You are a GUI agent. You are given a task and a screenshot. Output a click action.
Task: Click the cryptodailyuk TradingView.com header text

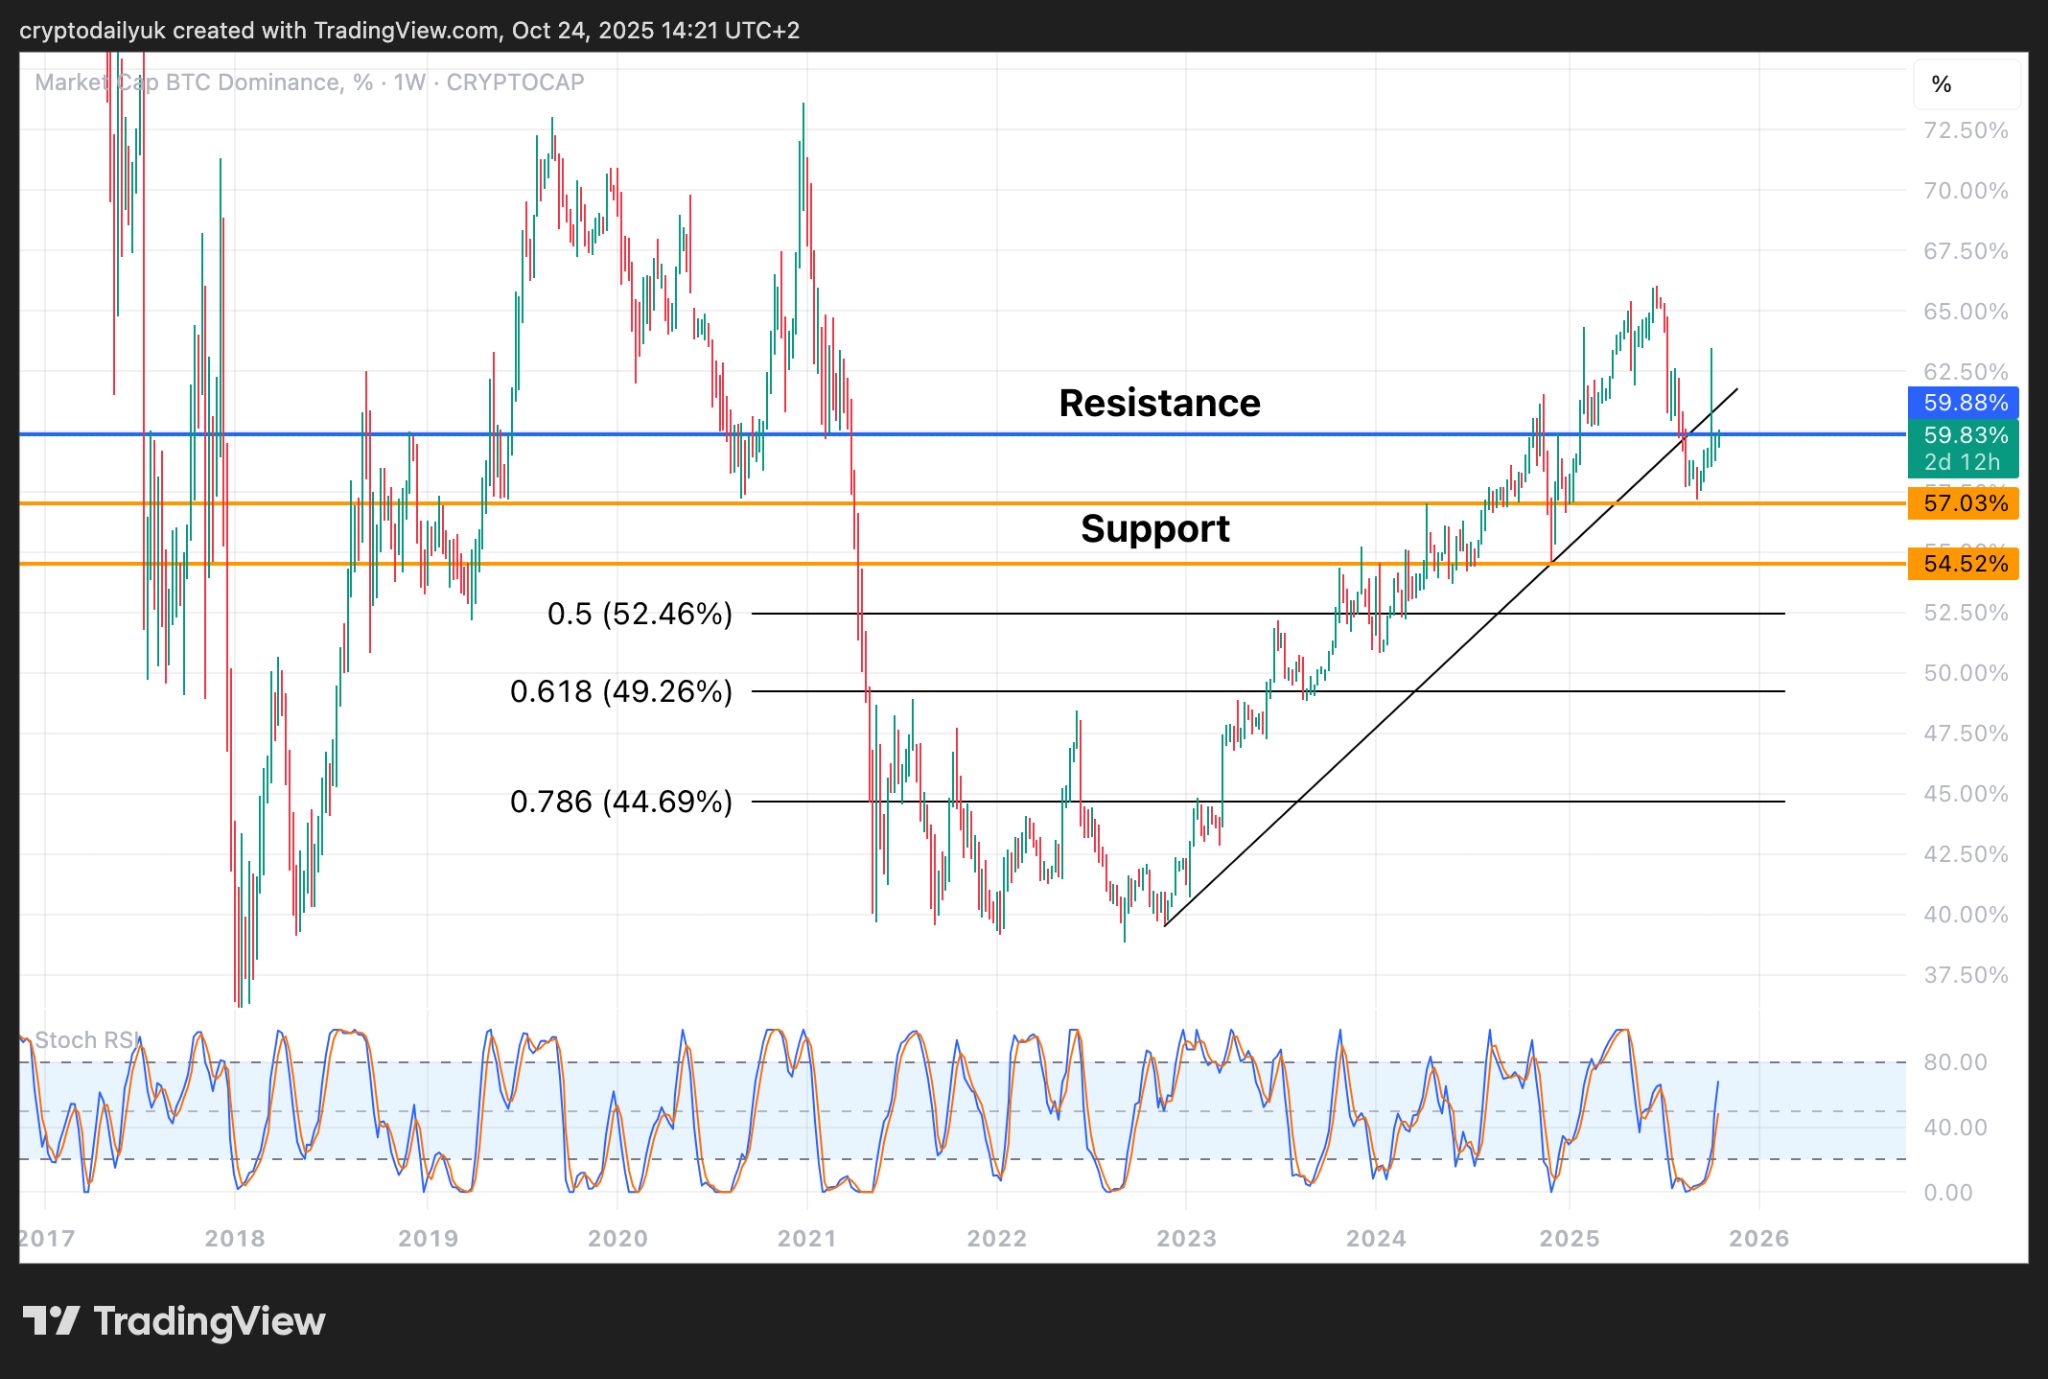point(409,30)
